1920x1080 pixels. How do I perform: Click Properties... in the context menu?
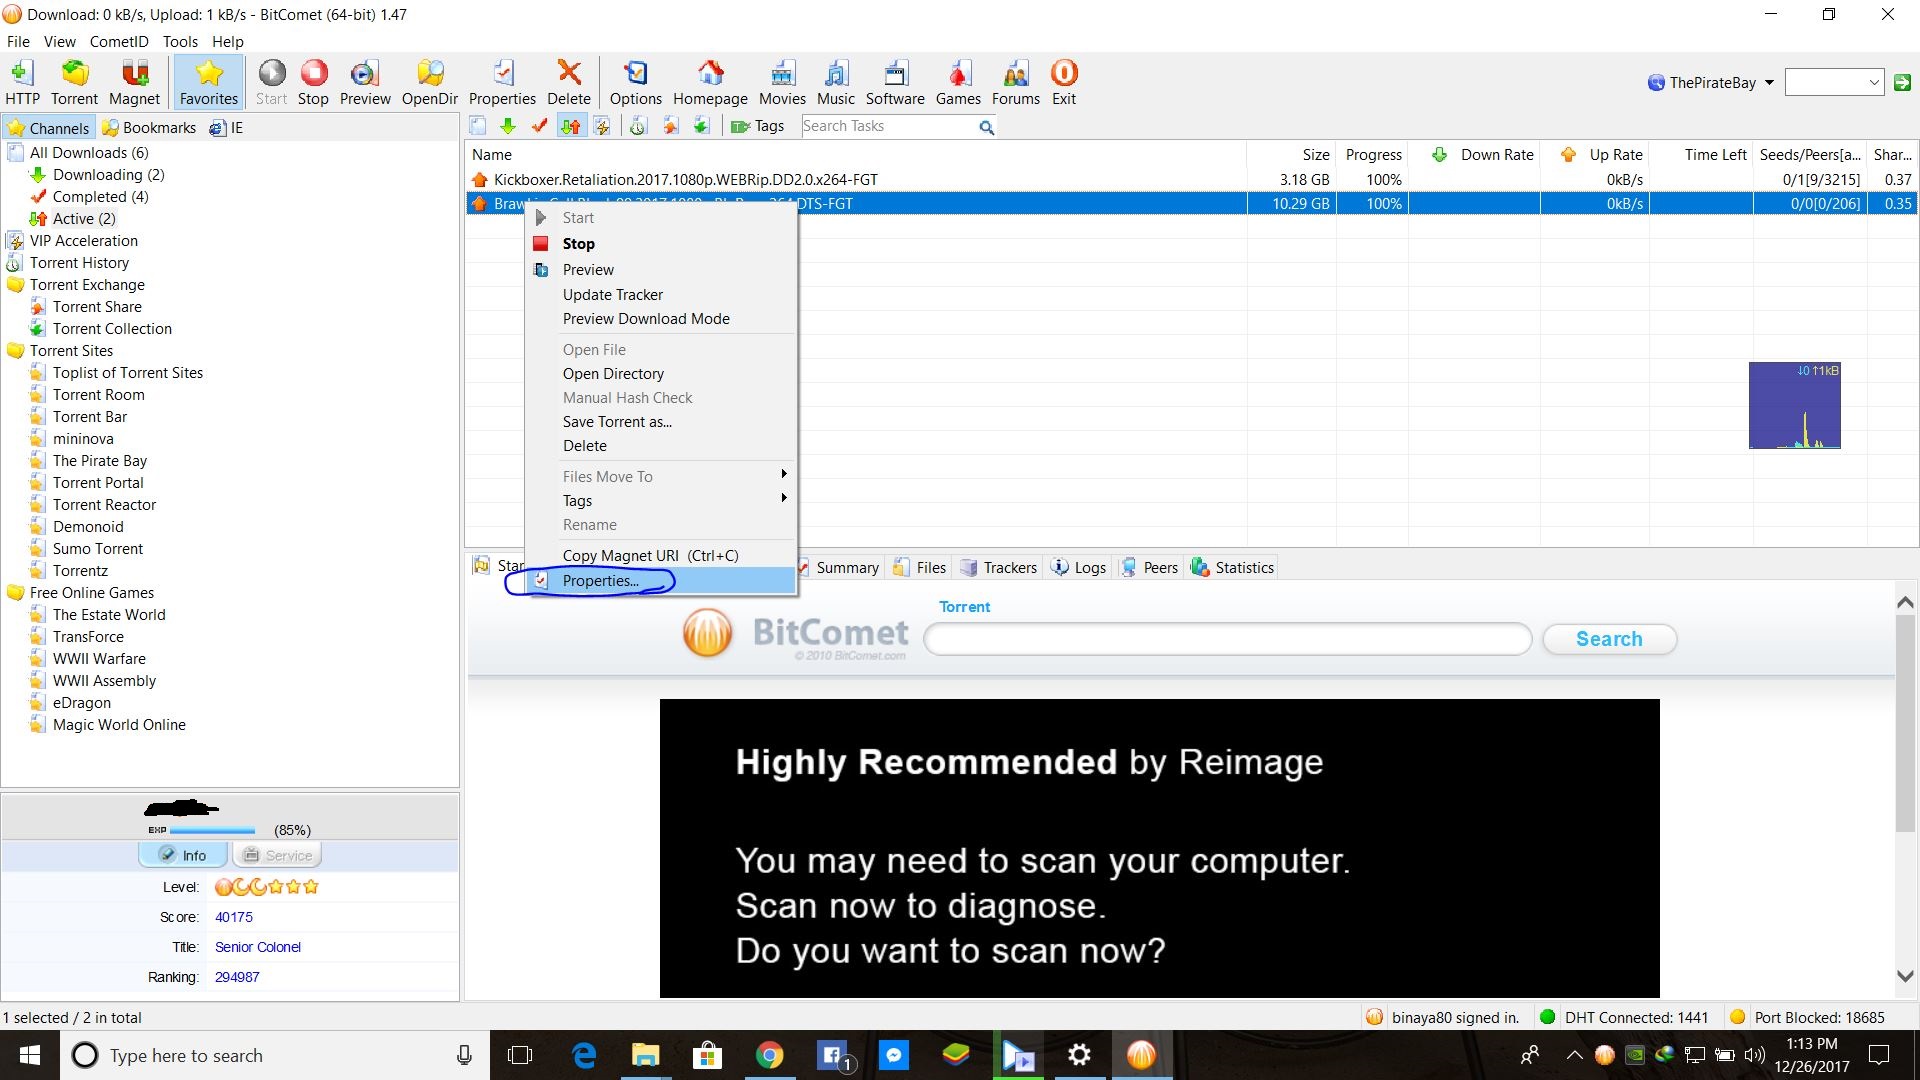point(661,581)
